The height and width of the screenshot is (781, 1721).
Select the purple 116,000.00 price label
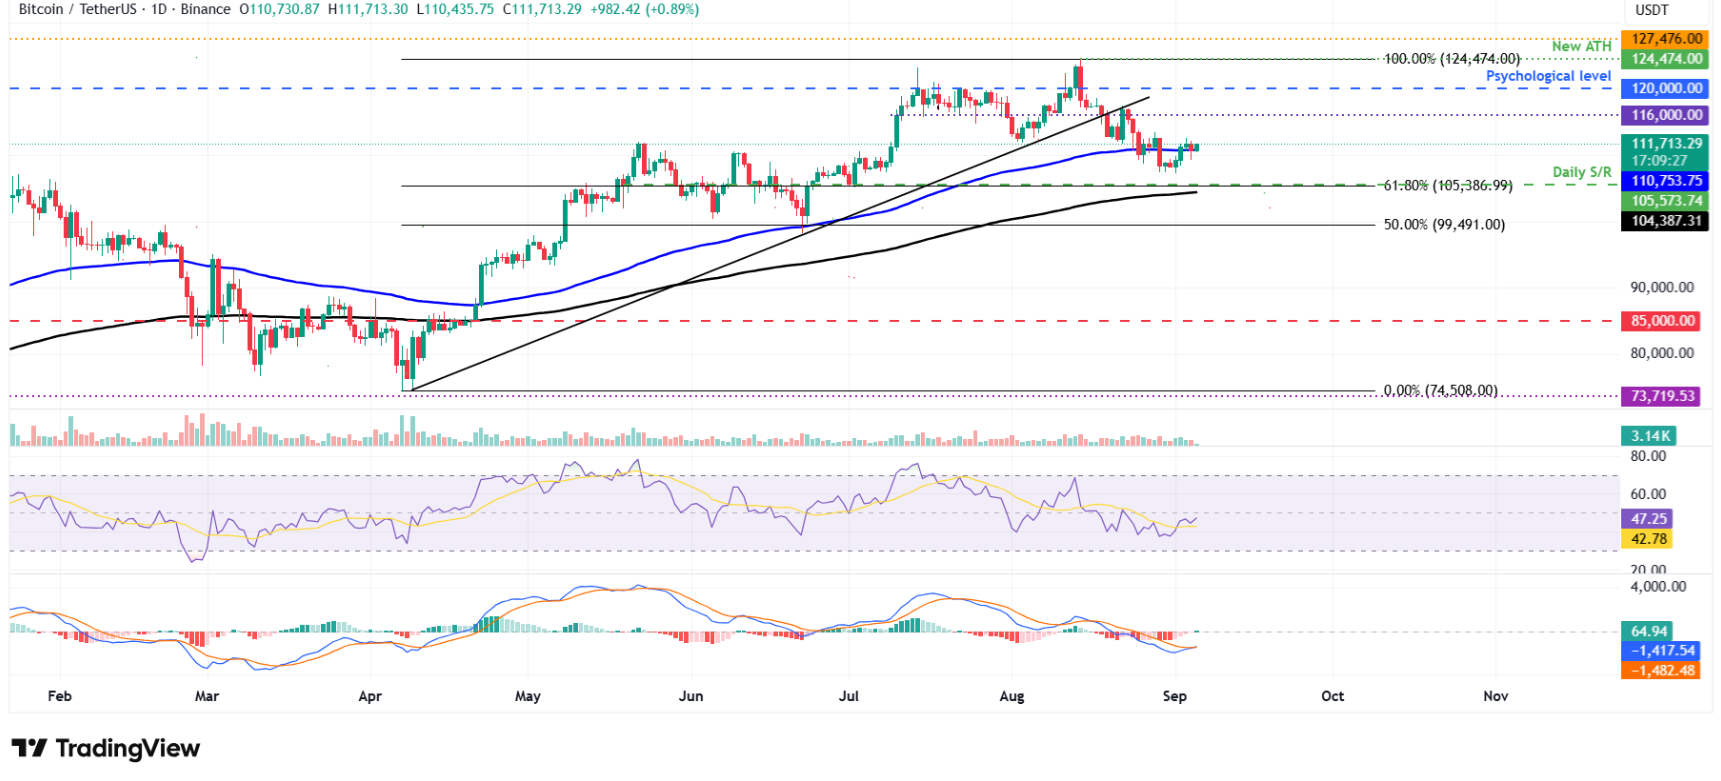pos(1666,115)
